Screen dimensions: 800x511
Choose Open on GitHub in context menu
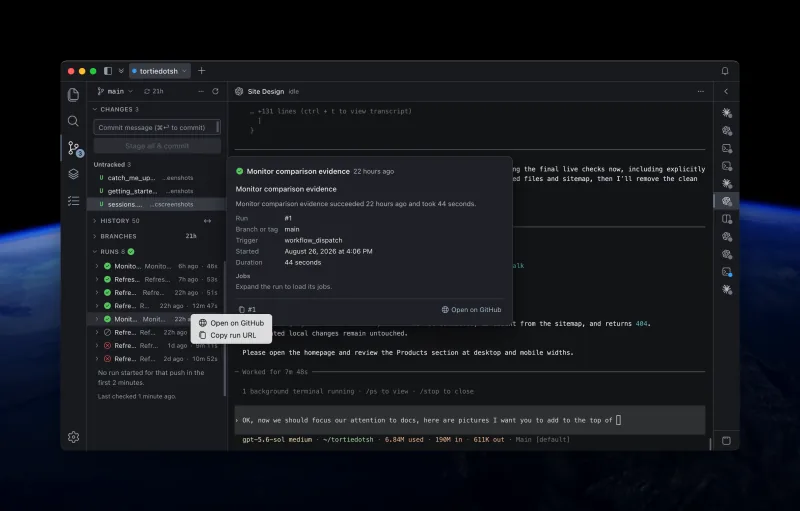(x=231, y=323)
